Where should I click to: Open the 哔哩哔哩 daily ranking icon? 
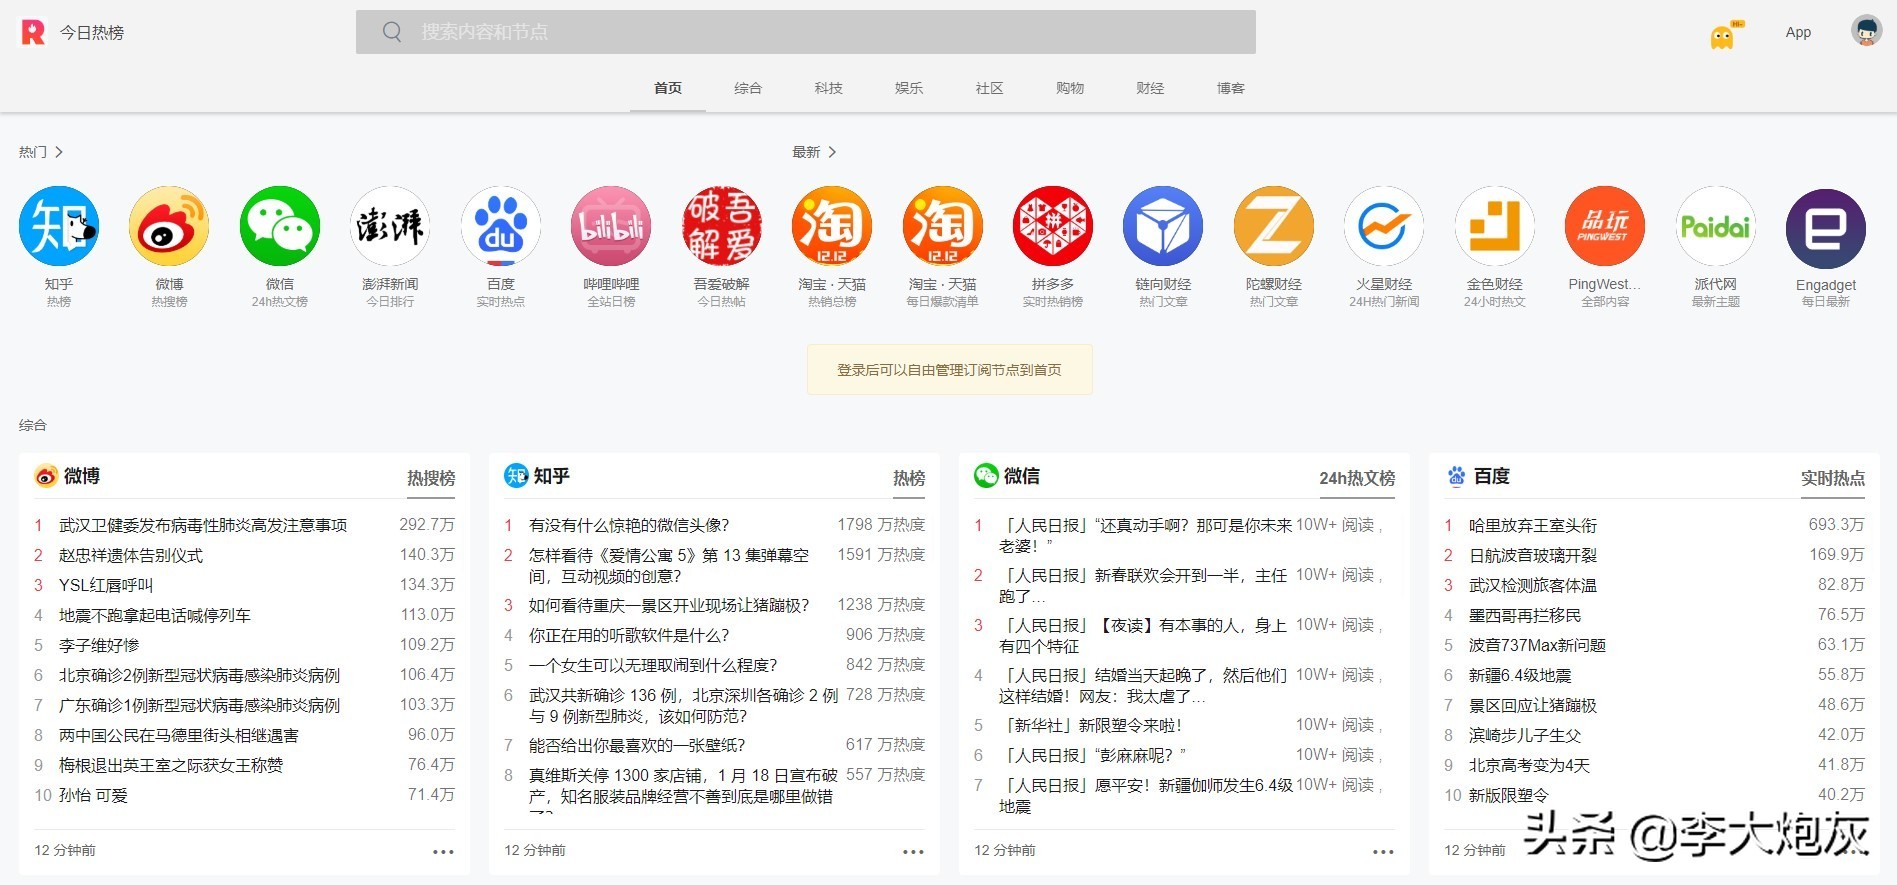(611, 226)
